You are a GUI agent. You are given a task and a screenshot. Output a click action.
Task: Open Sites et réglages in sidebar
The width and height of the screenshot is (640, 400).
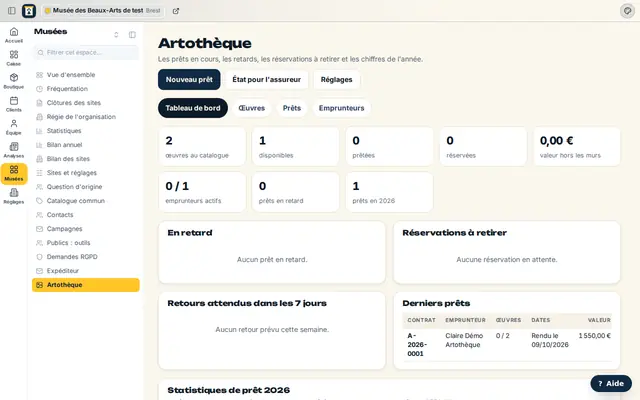pos(86,173)
